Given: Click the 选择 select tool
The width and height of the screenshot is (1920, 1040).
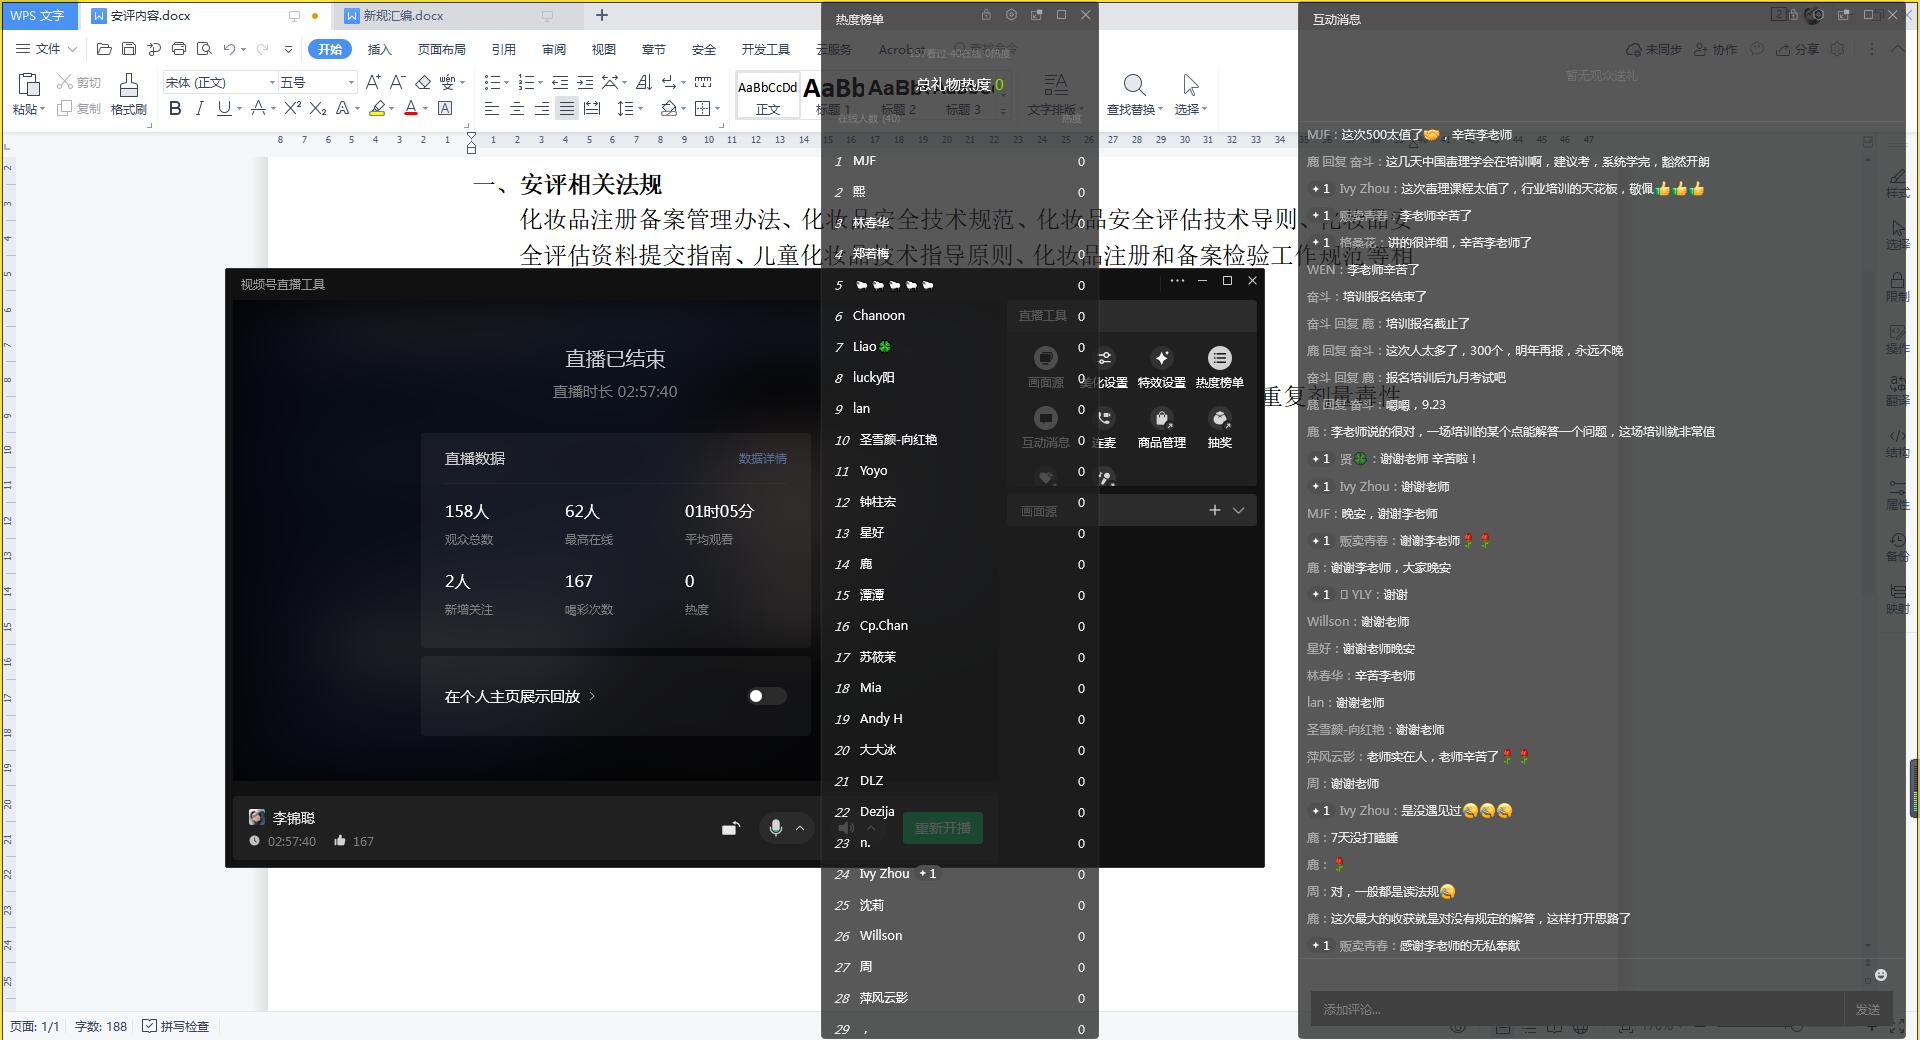Looking at the screenshot, I should [x=1190, y=94].
